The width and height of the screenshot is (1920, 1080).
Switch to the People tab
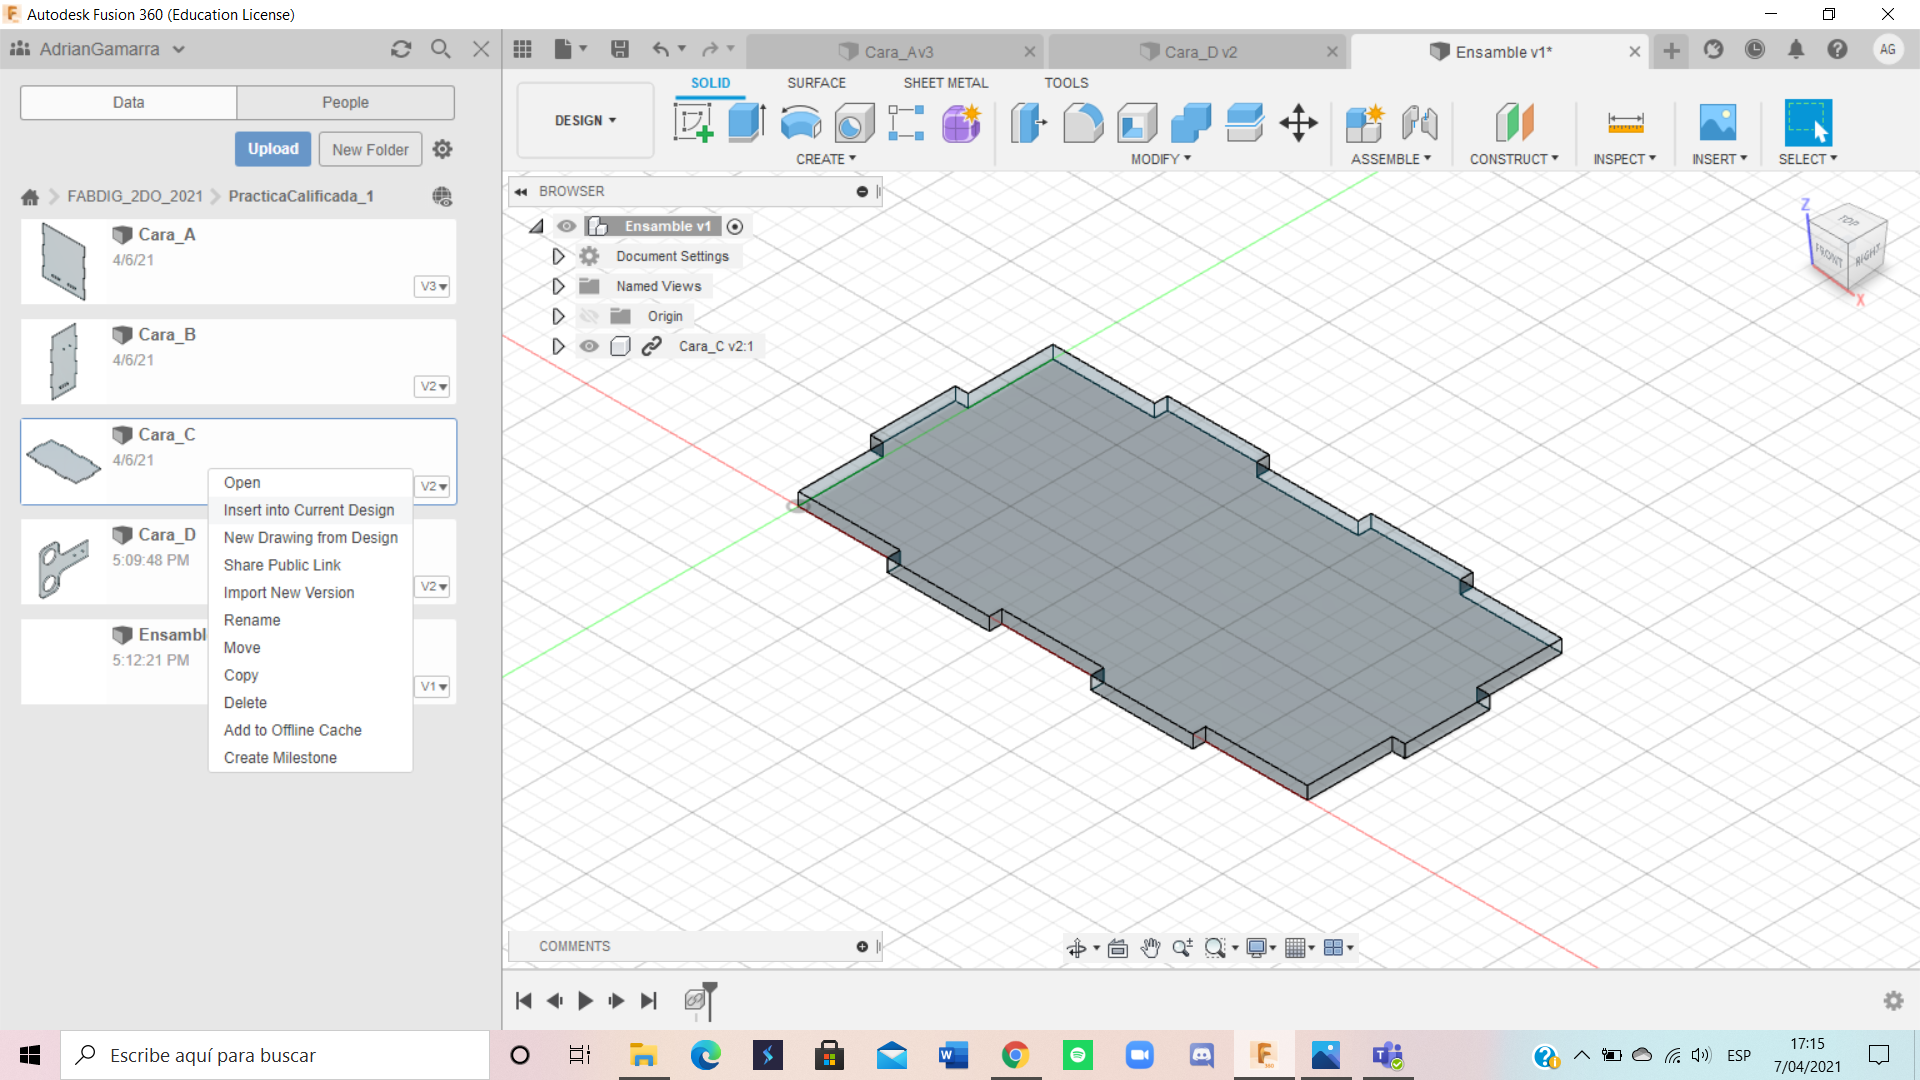point(345,102)
